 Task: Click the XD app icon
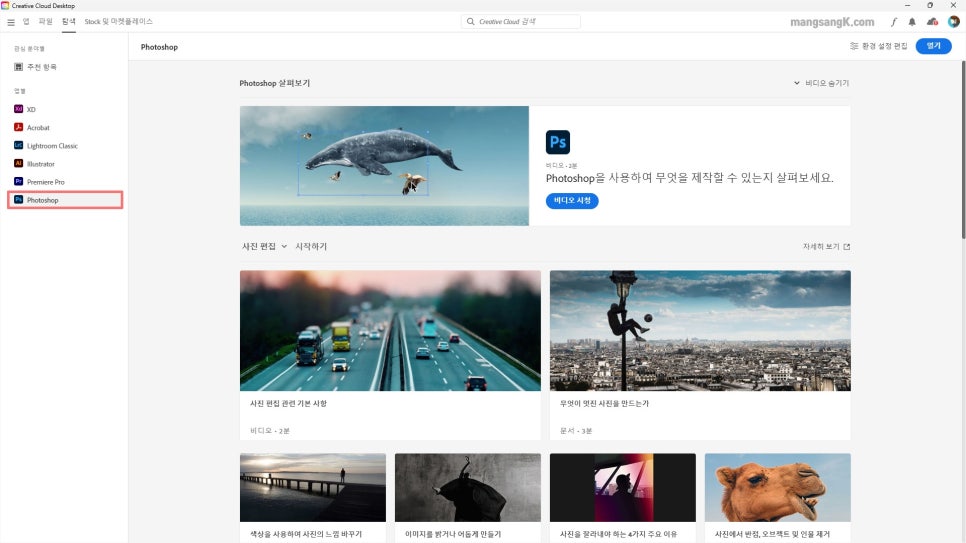click(x=18, y=109)
